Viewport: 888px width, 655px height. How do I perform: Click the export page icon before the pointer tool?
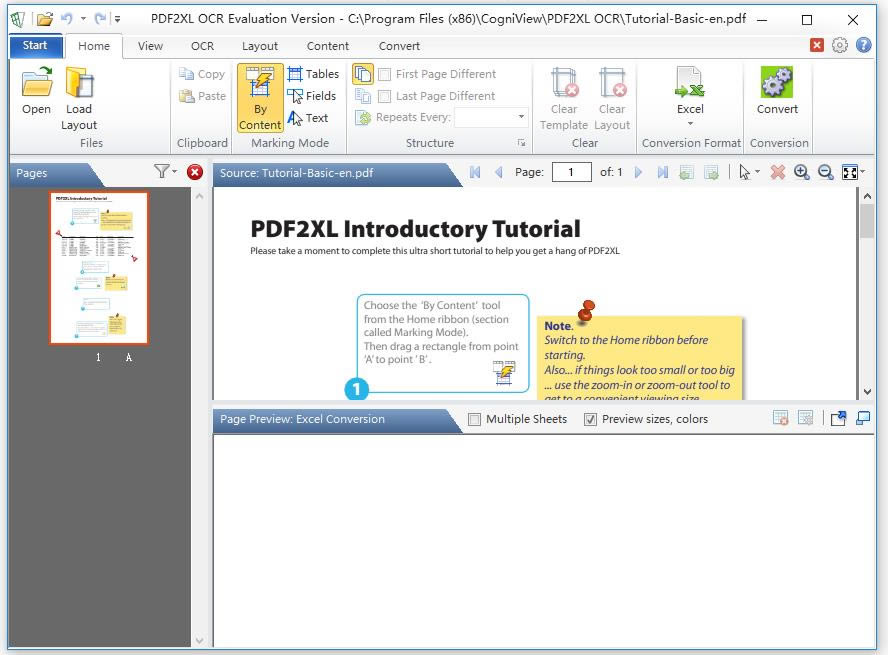(x=711, y=172)
